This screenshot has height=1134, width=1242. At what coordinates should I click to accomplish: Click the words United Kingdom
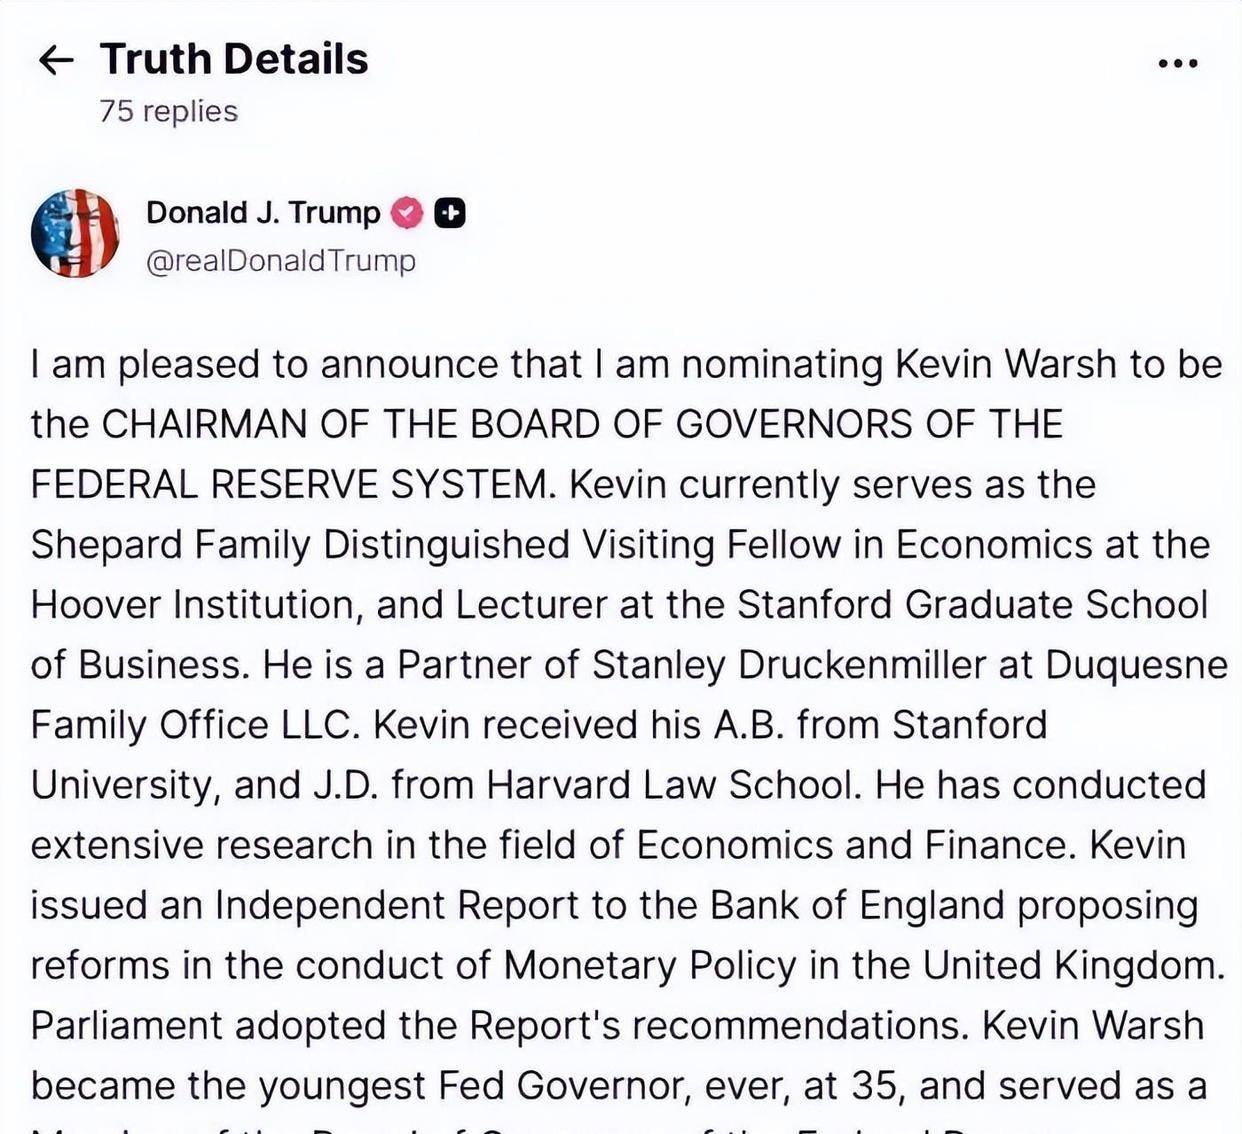pyautogui.click(x=1072, y=965)
